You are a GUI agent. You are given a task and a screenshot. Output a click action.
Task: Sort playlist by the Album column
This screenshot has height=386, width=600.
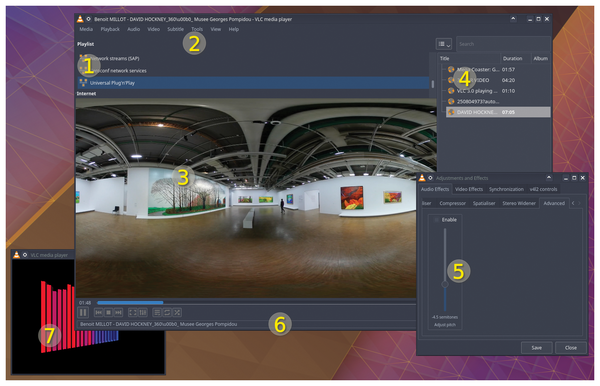coord(541,59)
